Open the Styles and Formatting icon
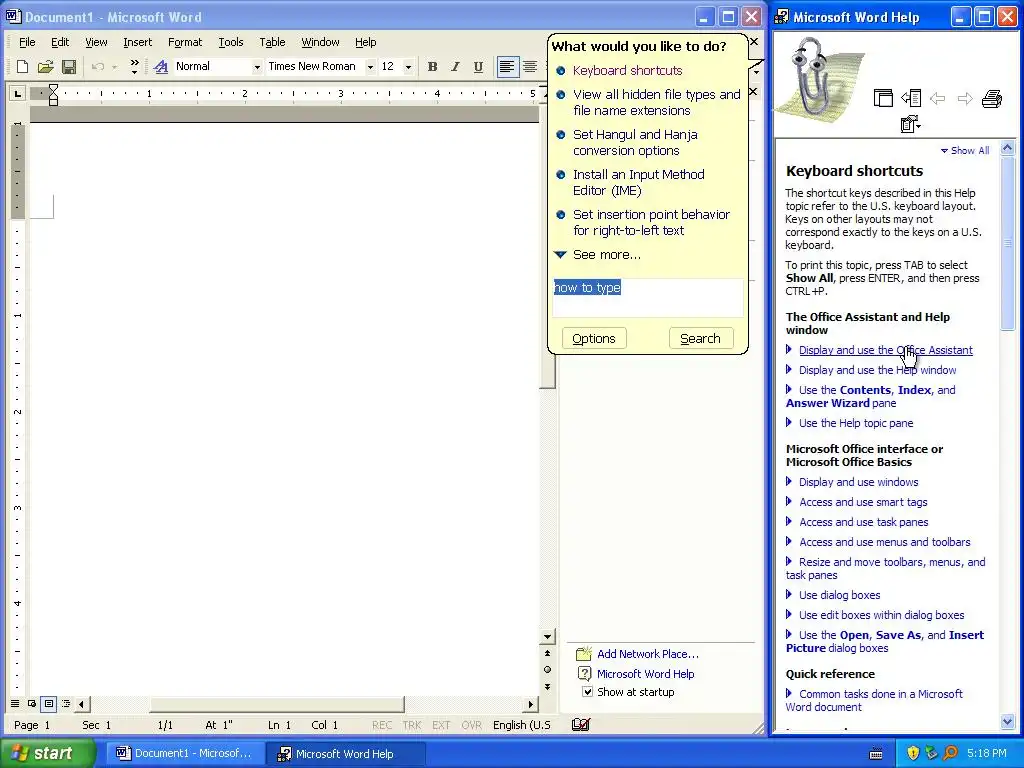Image resolution: width=1024 pixels, height=768 pixels. pos(161,67)
